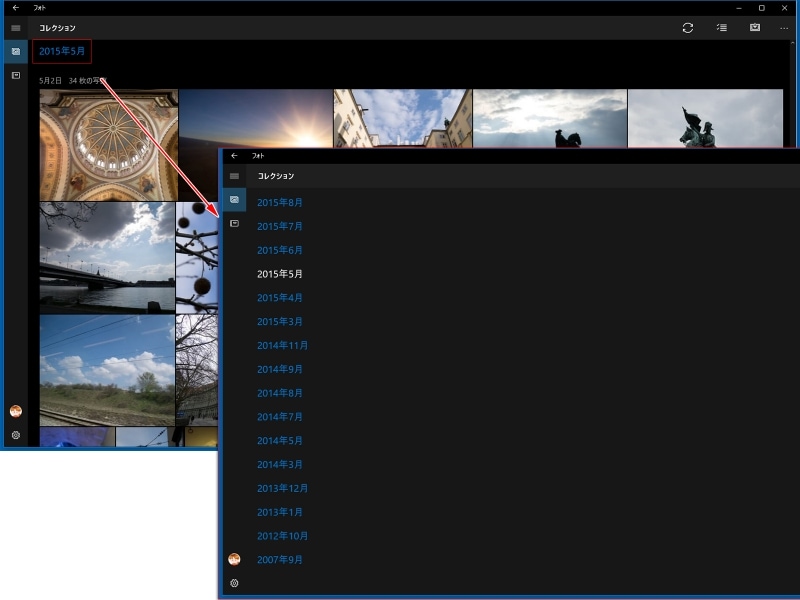Click the 2015年5月 header outlined in red
800x600 pixels.
tap(62, 51)
